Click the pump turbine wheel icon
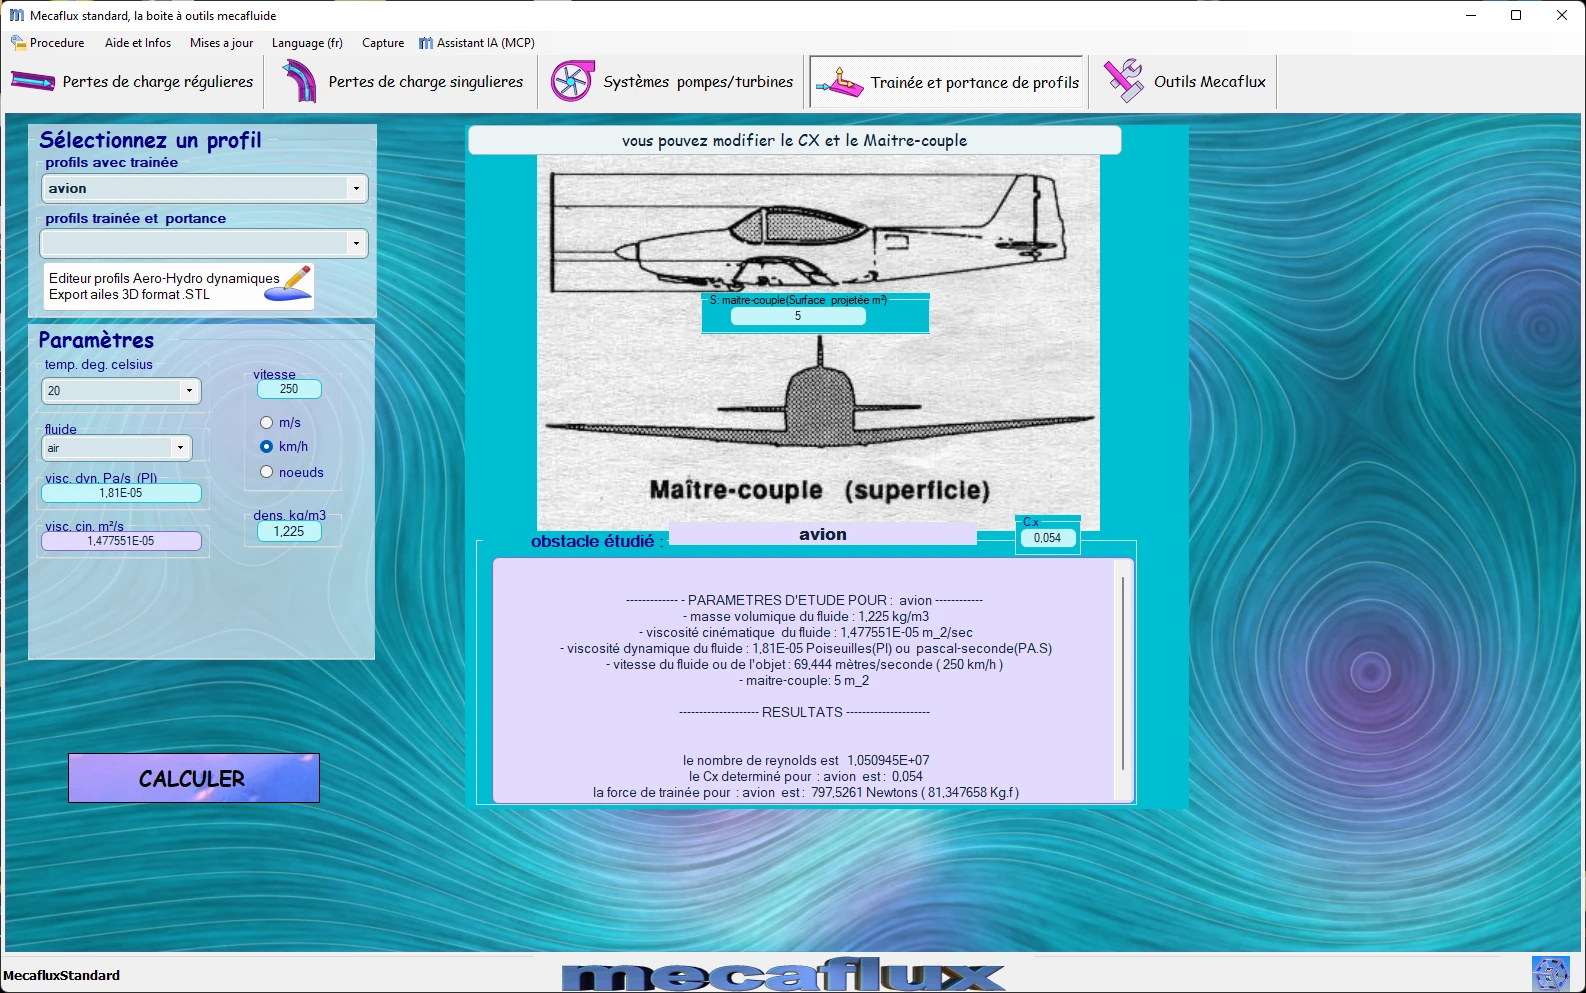The height and width of the screenshot is (993, 1586). tap(572, 82)
